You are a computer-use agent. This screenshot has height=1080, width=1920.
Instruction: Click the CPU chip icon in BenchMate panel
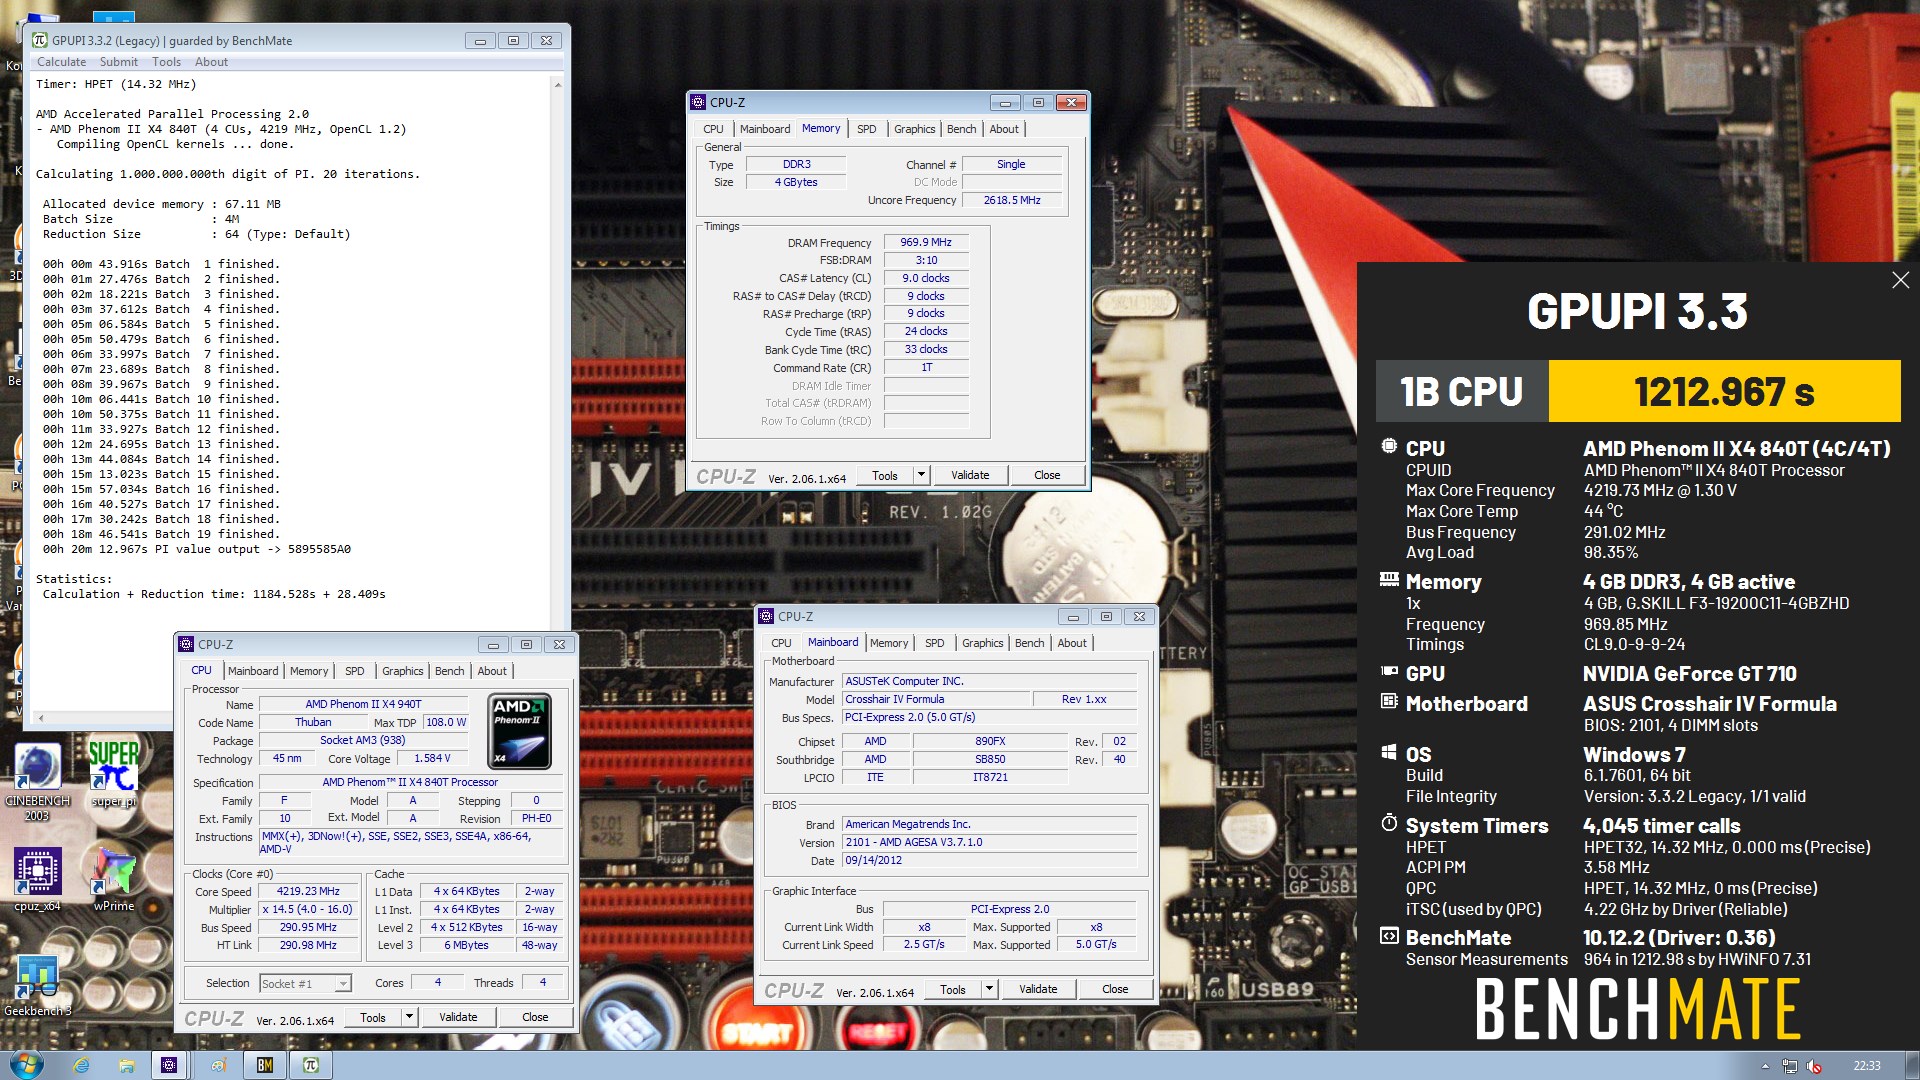[x=1389, y=447]
